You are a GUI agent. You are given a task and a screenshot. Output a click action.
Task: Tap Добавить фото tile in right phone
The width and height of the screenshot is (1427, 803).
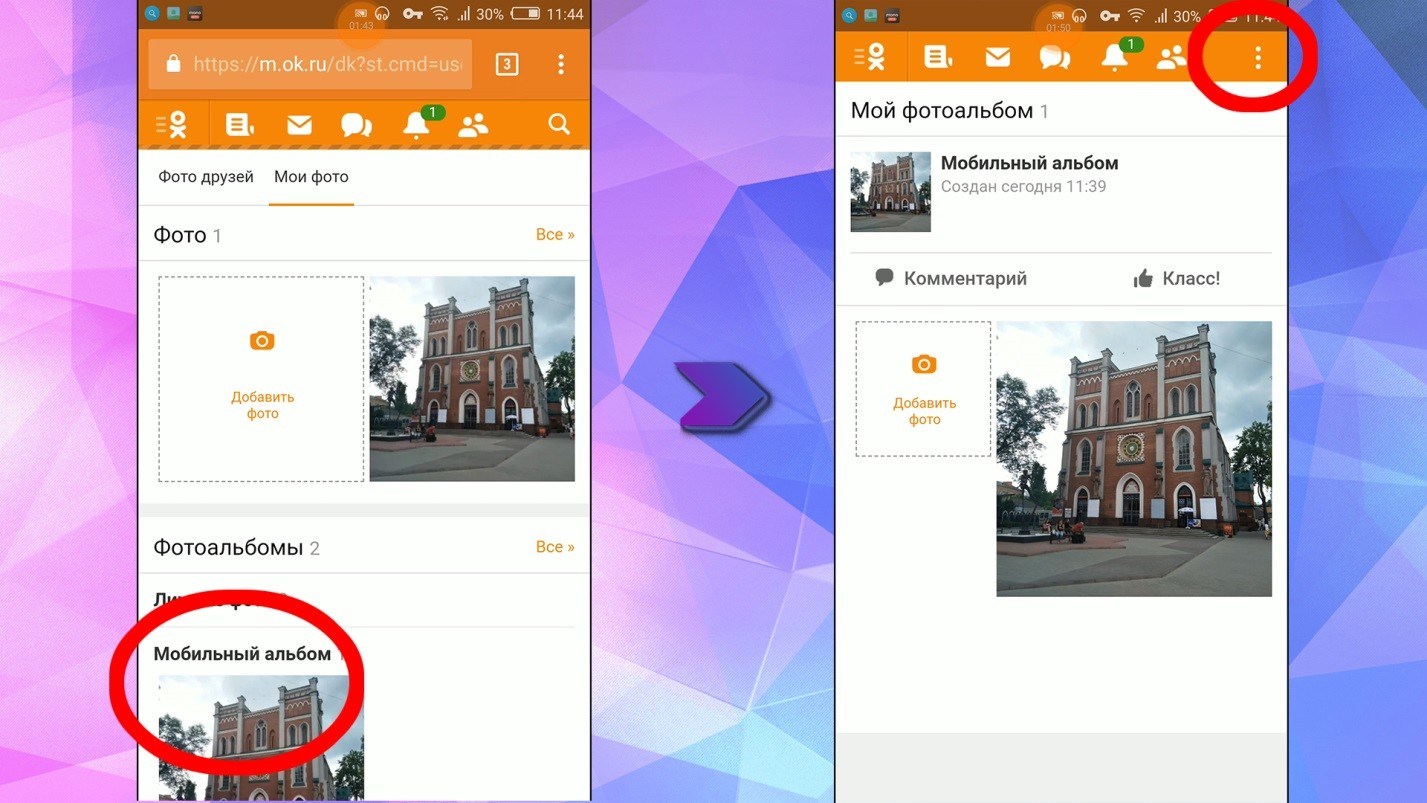click(924, 389)
